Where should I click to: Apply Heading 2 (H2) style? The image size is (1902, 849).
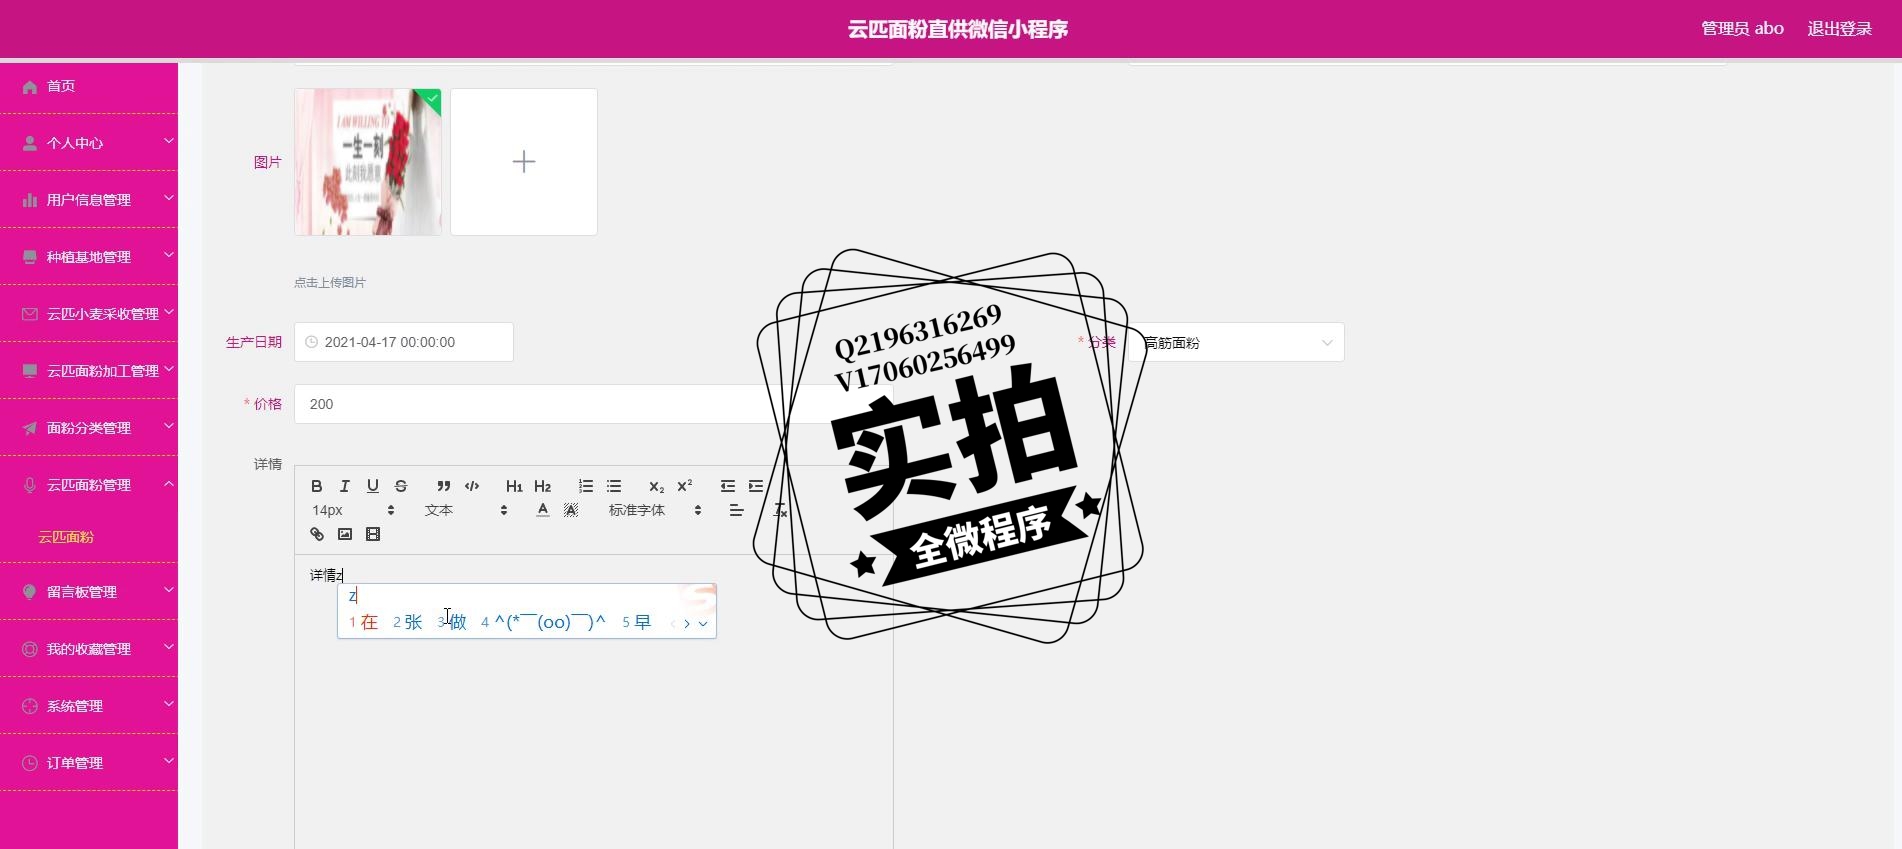click(542, 486)
